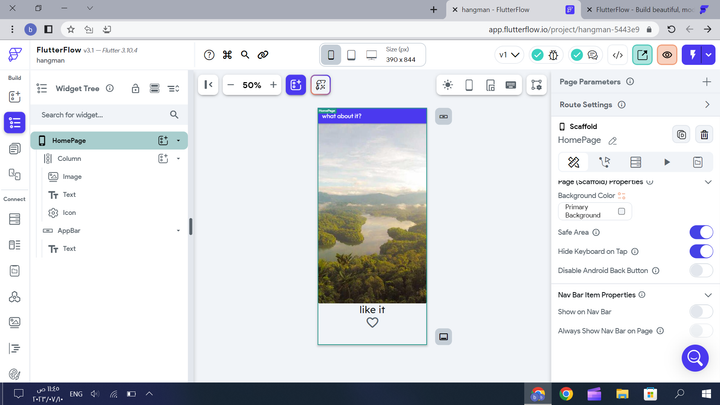Enable Disable Android Back Button switch
This screenshot has width=720, height=405.
(701, 270)
